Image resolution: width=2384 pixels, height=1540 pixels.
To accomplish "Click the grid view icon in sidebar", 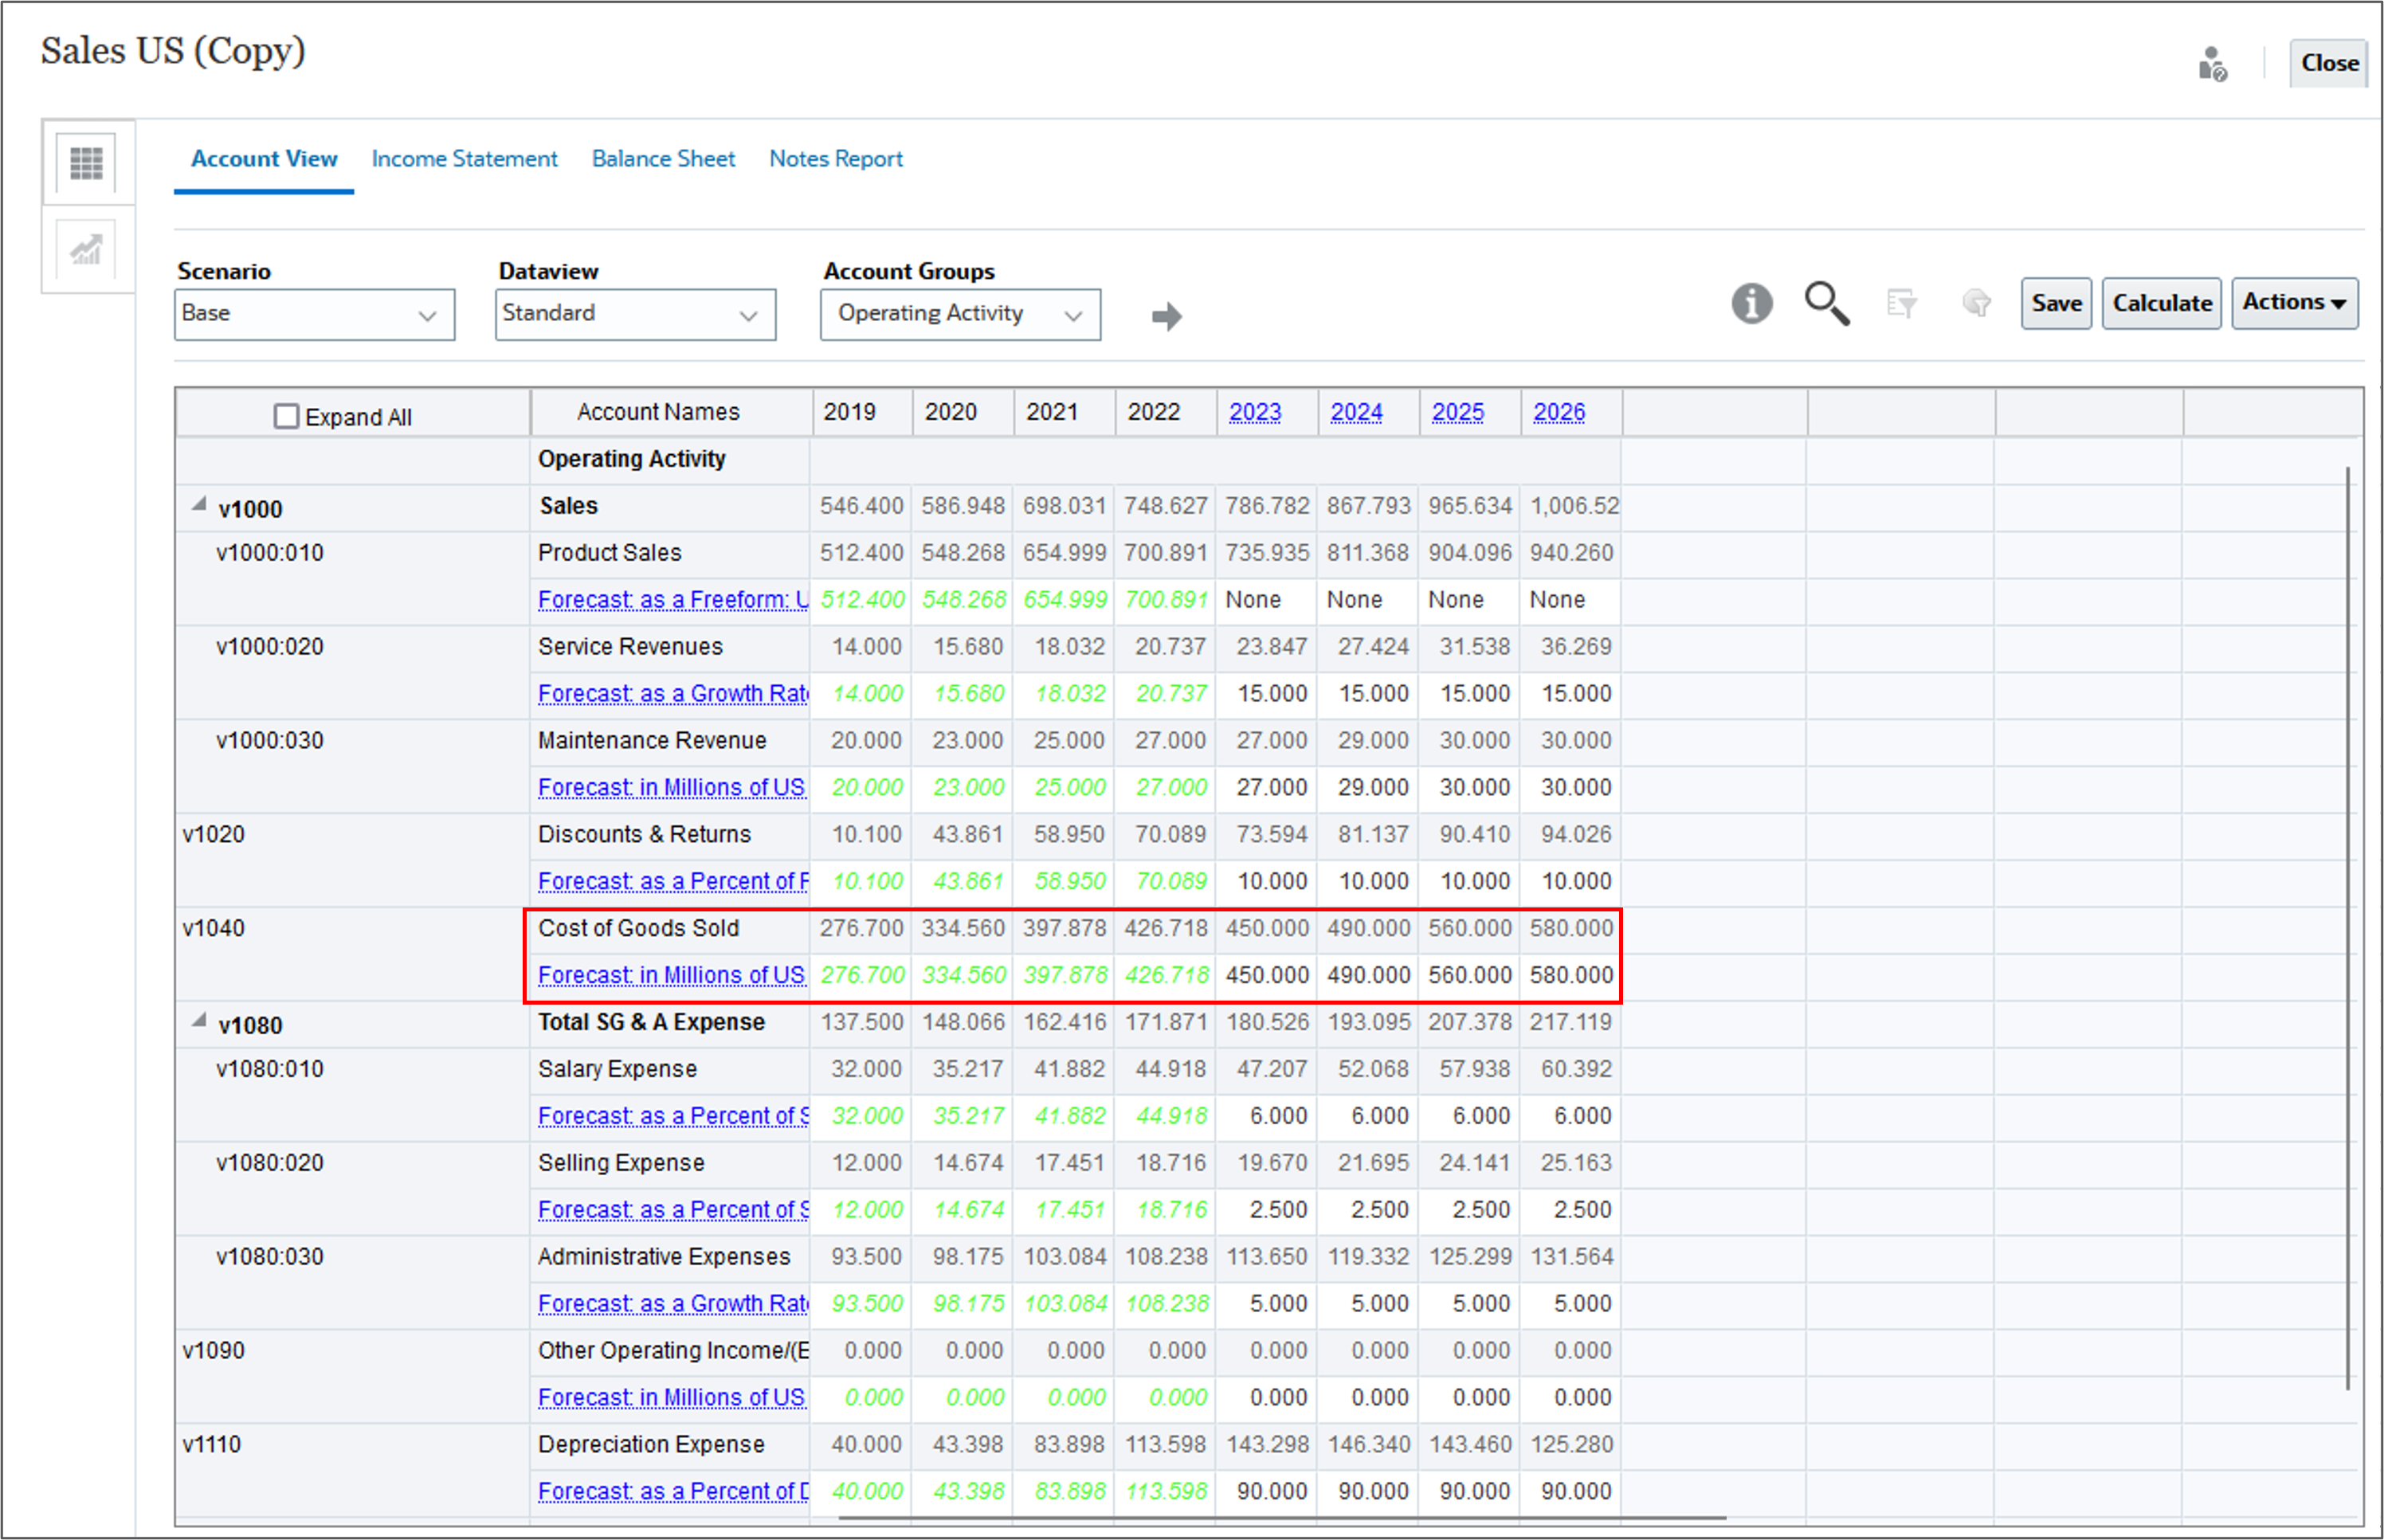I will [86, 163].
